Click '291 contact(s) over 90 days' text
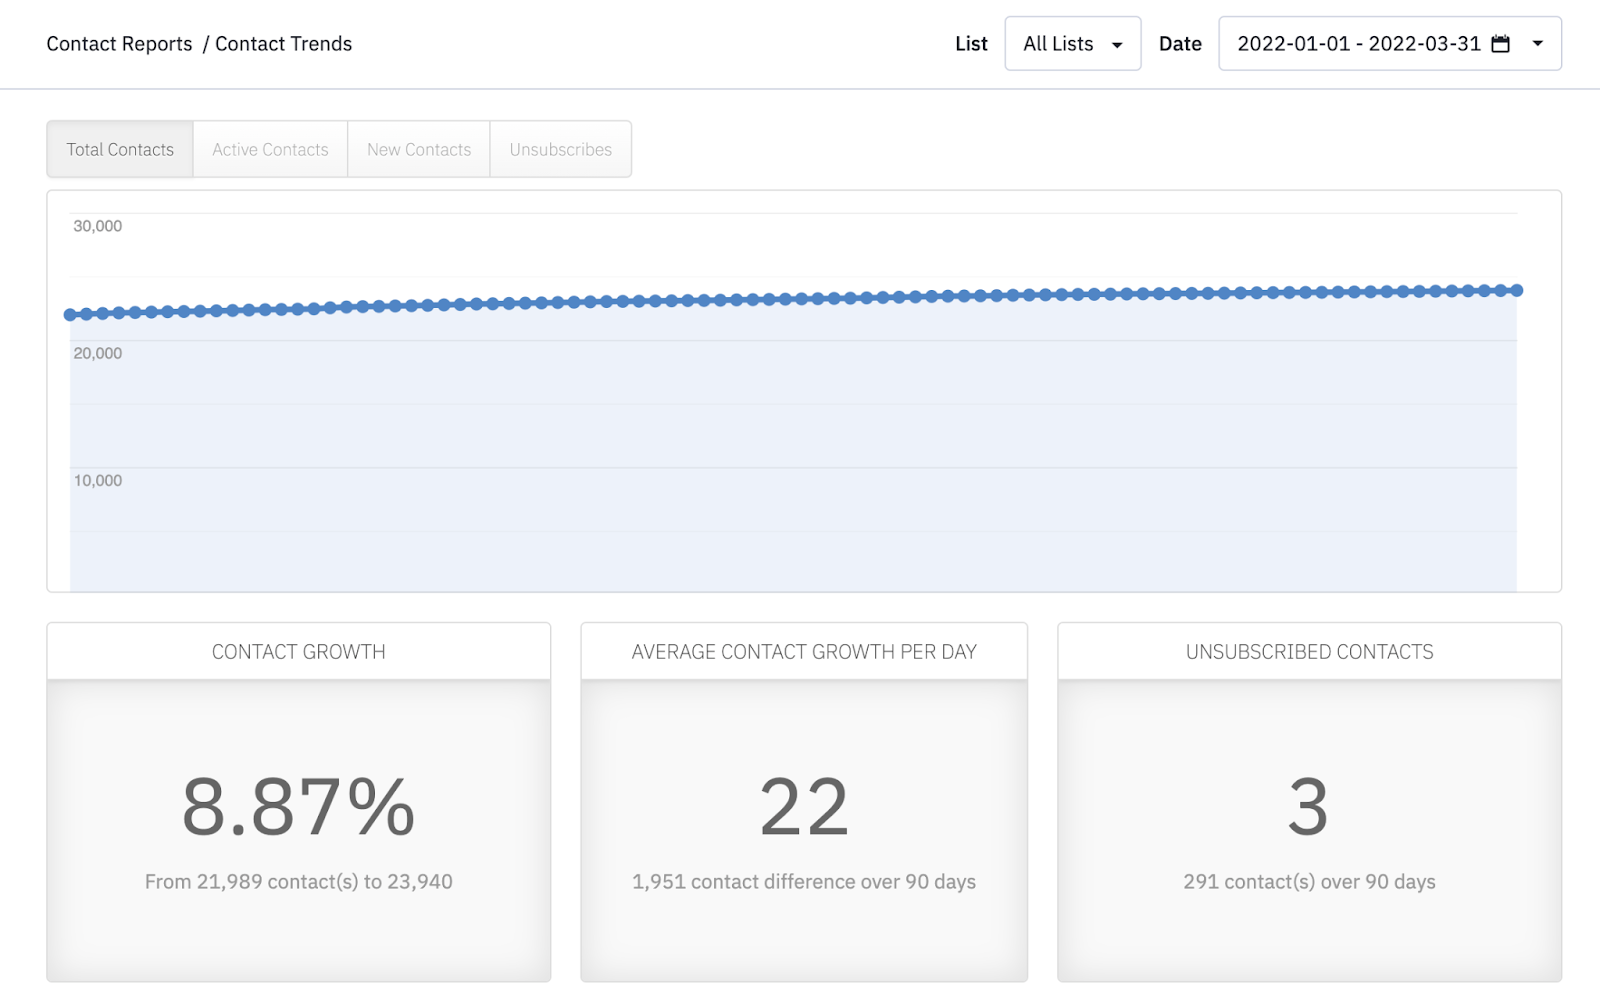 [x=1310, y=882]
